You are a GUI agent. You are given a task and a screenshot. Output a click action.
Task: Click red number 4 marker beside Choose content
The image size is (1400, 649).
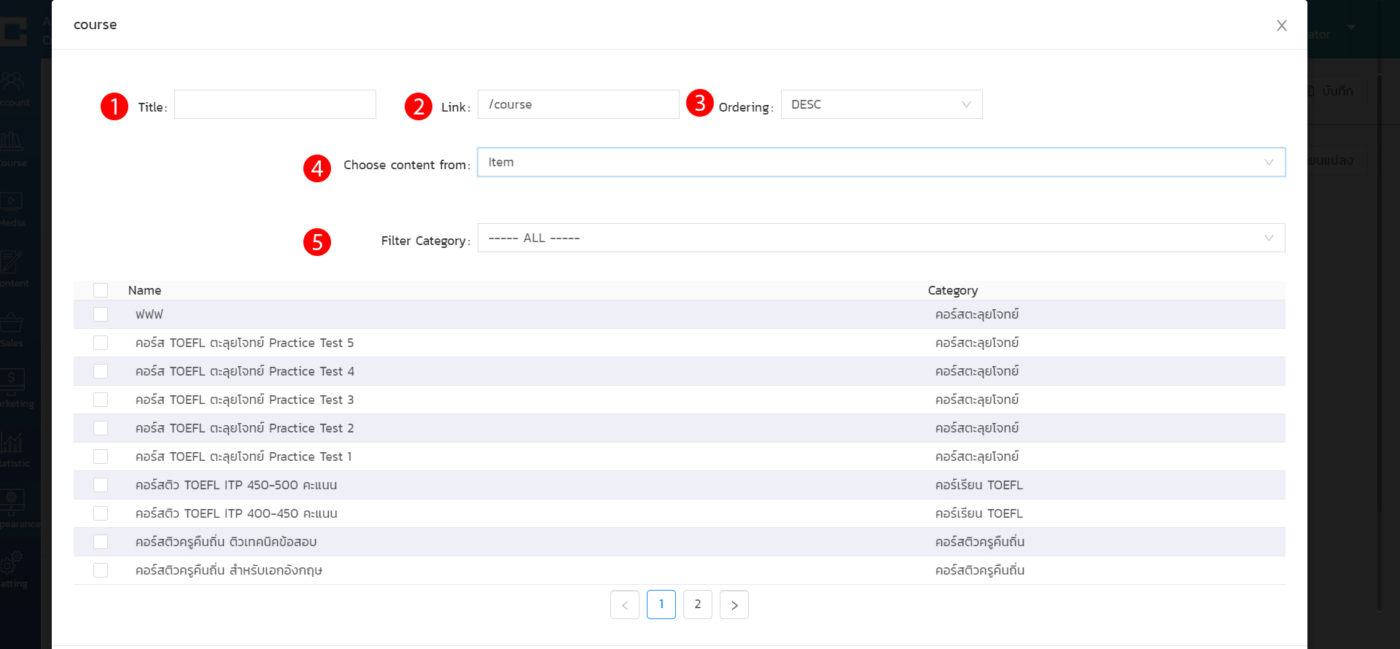click(x=317, y=167)
